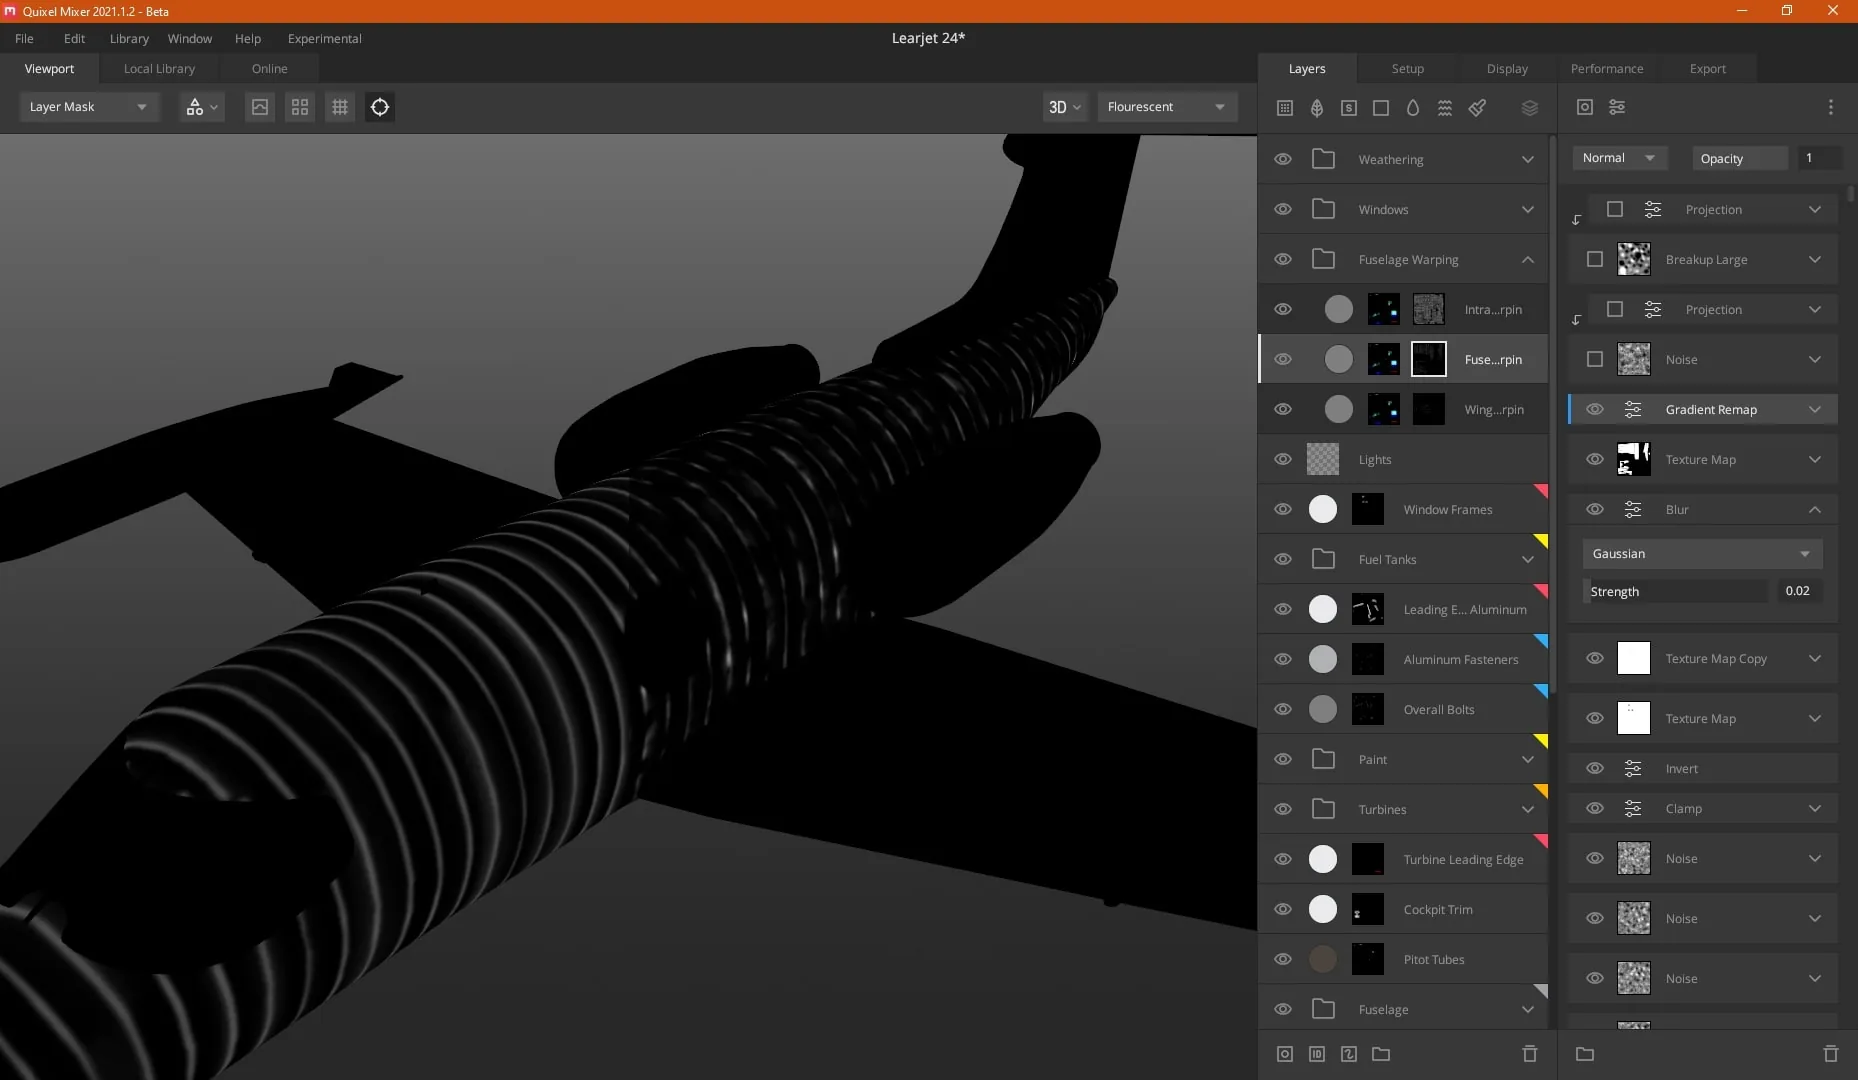Enable the Breakup Large mask checkbox
1858x1080 pixels.
pos(1595,259)
